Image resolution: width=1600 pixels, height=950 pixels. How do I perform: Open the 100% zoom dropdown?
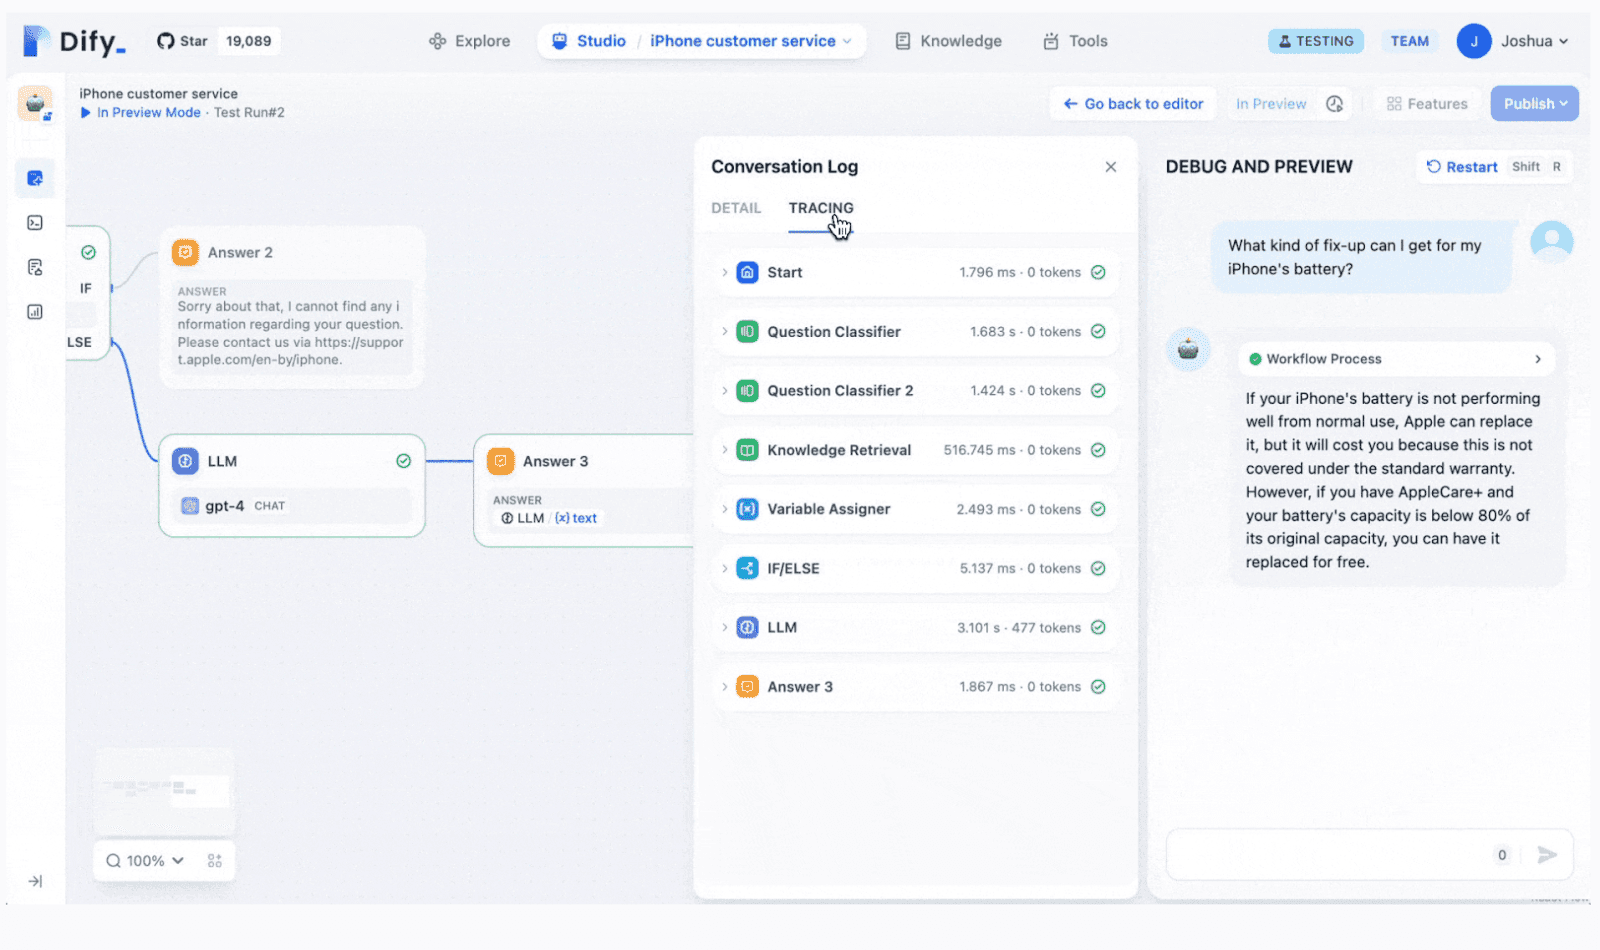tap(146, 861)
